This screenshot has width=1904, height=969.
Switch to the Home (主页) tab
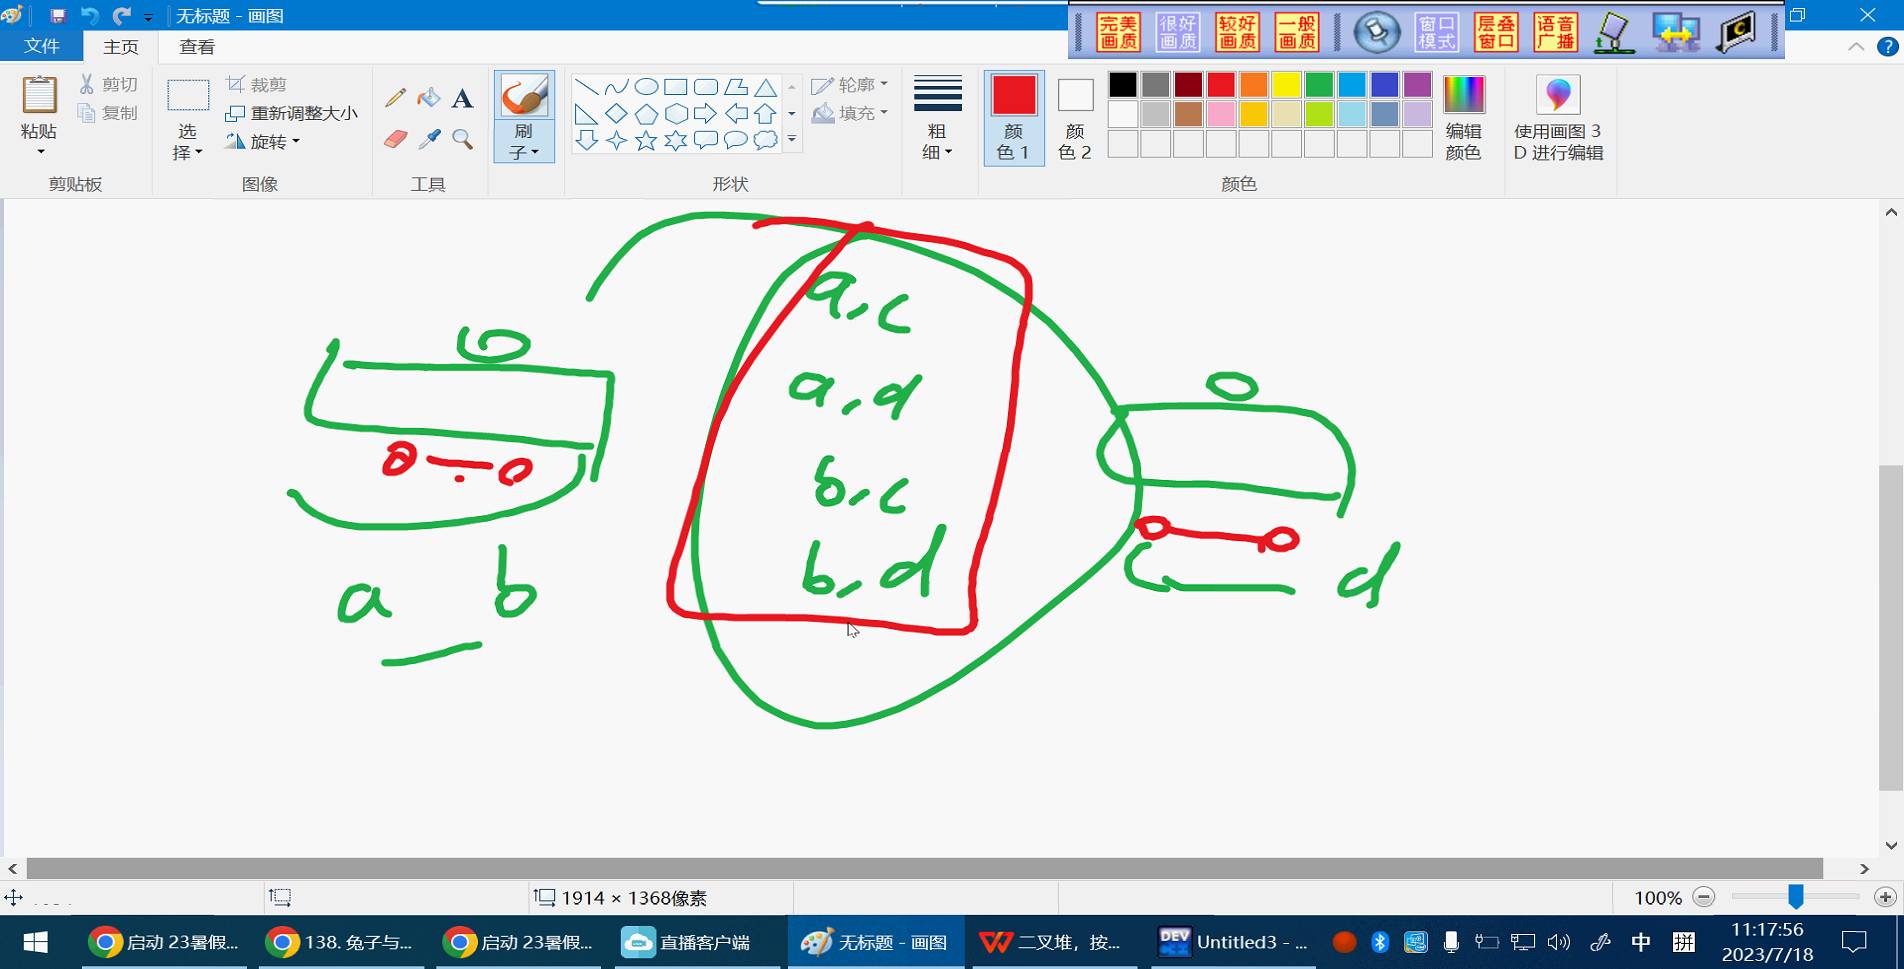[x=121, y=47]
